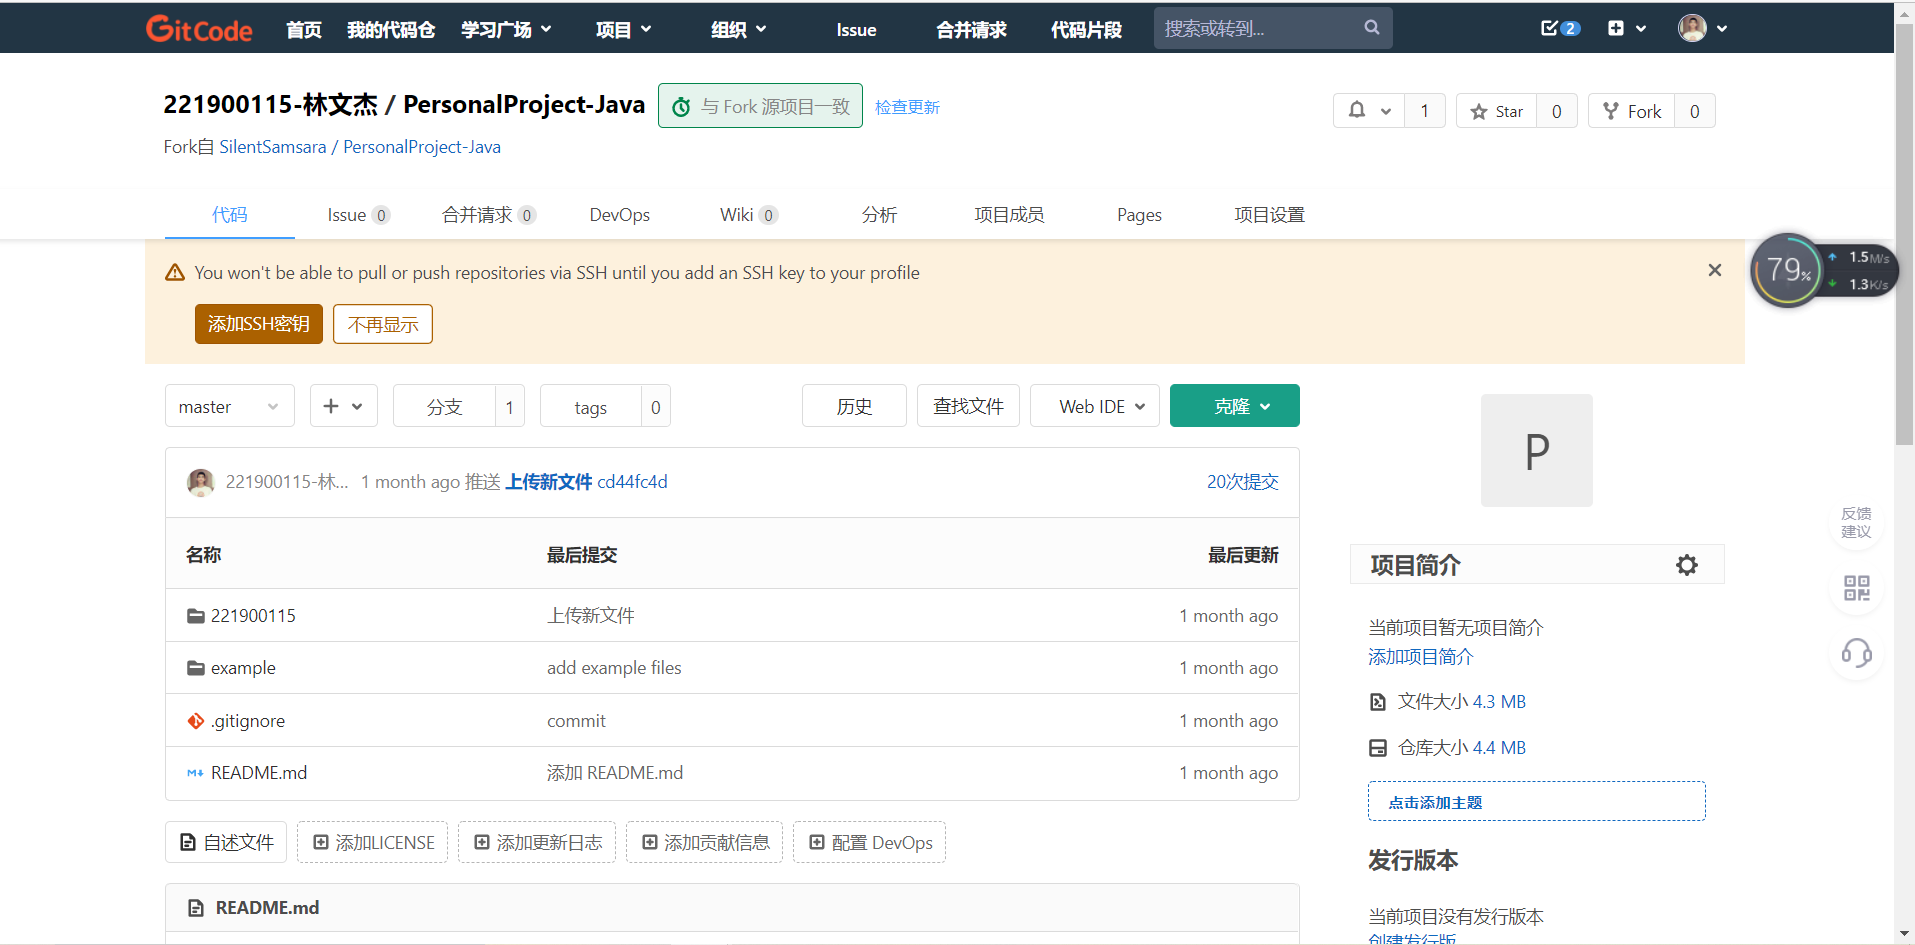Image resolution: width=1915 pixels, height=945 pixels.
Task: Open the DevOps tab
Action: point(619,214)
